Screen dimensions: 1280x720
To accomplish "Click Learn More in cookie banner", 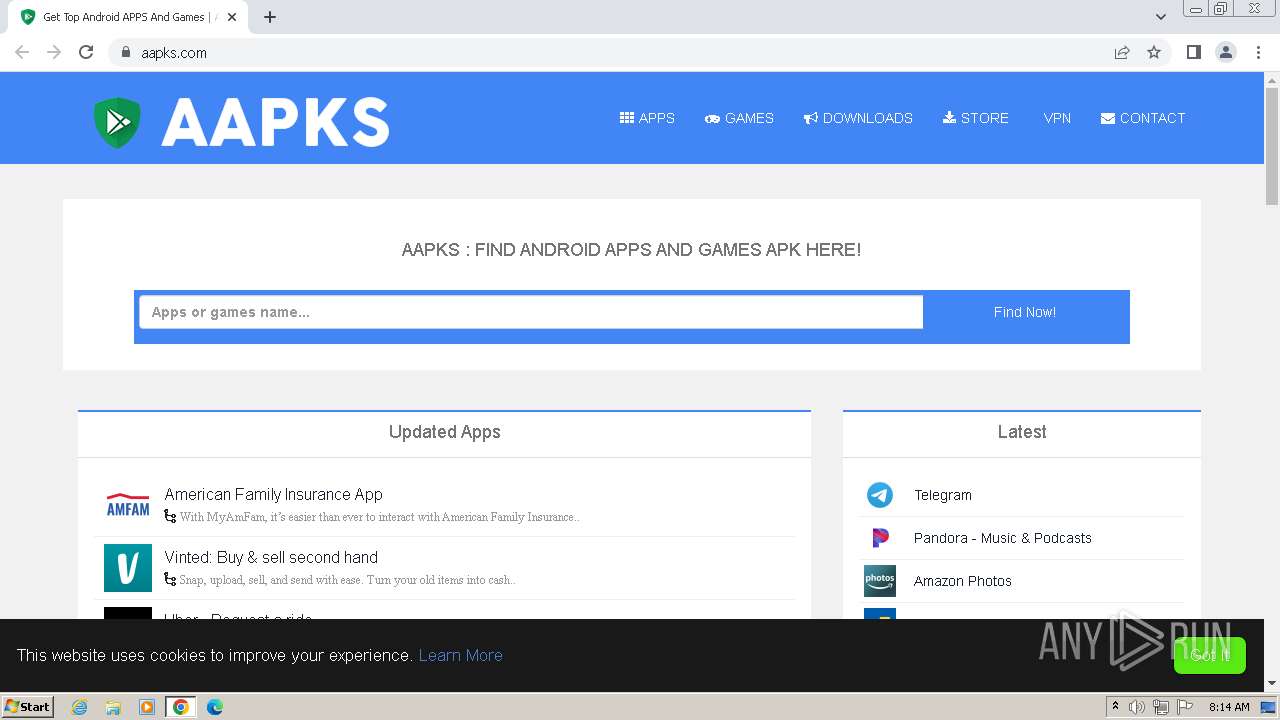I will pos(460,655).
